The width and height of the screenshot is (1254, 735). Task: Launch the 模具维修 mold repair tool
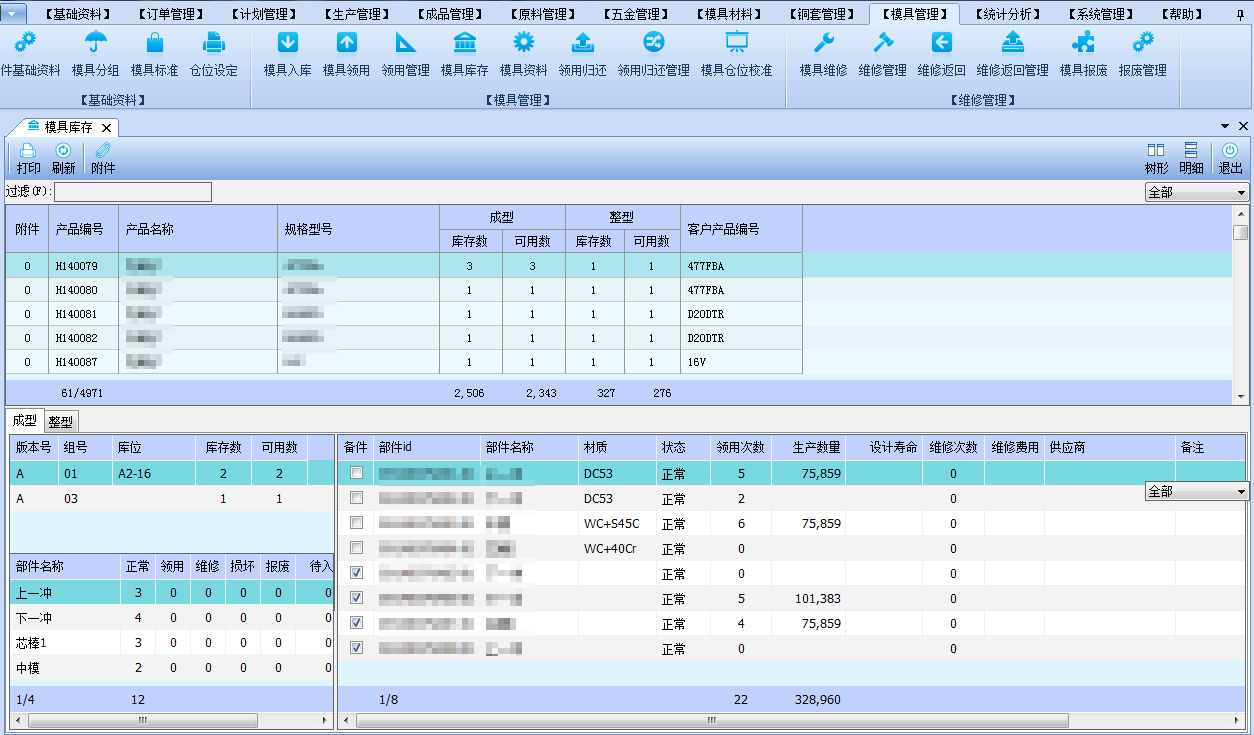(823, 43)
